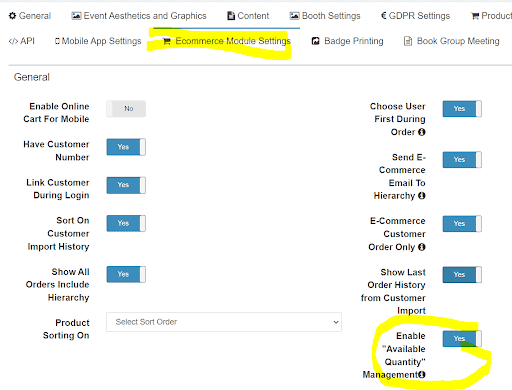Image resolution: width=512 pixels, height=390 pixels.
Task: Disable Enable Available Quantity Management toggle
Action: [462, 339]
